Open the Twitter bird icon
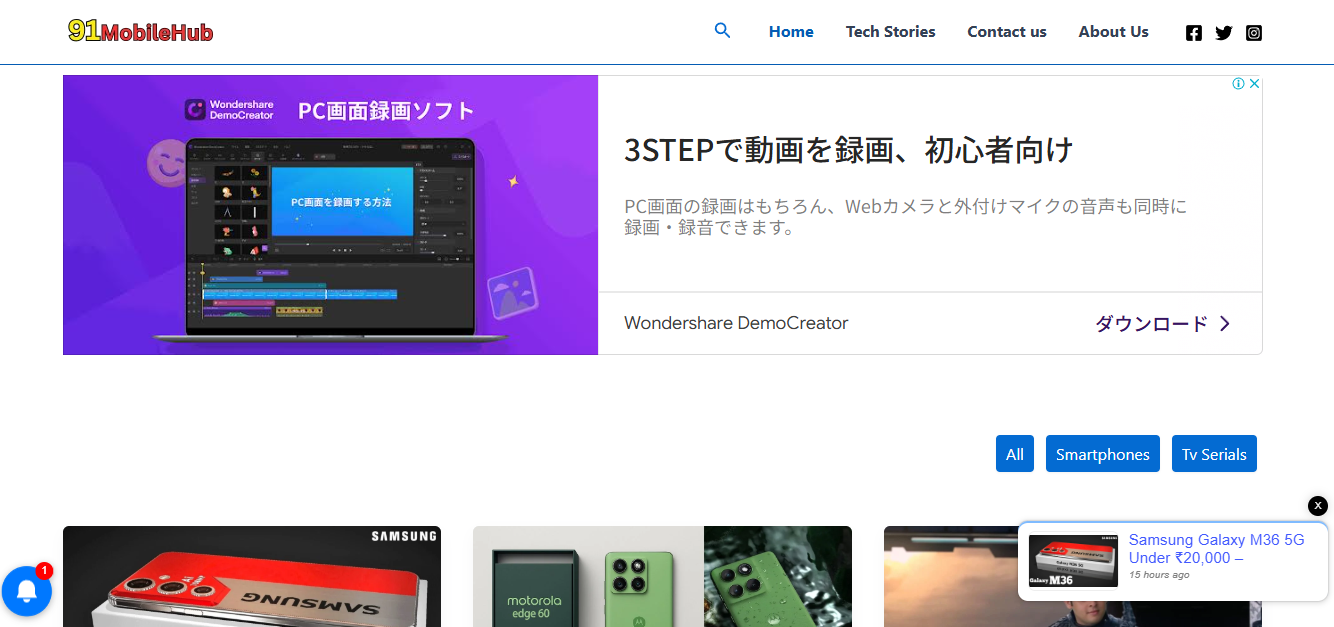The width and height of the screenshot is (1334, 627). 1224,32
